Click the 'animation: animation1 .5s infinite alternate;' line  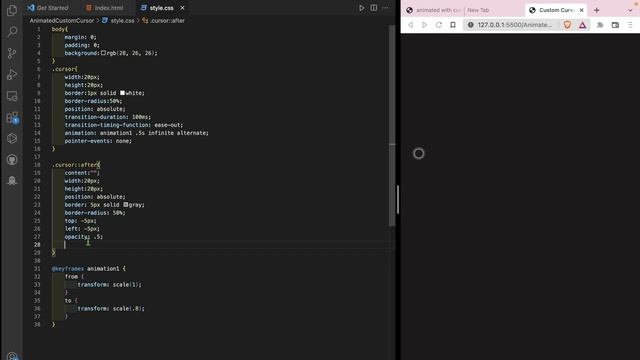pos(136,133)
